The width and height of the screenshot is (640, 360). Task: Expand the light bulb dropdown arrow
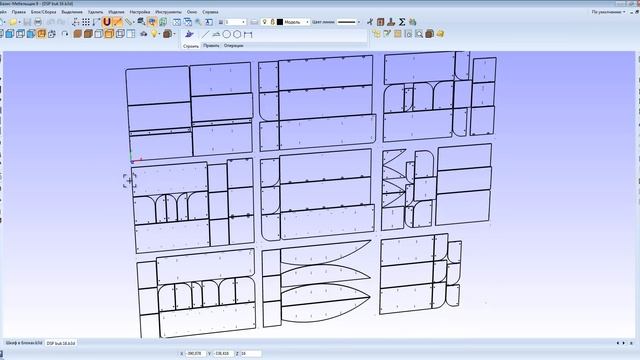159,34
